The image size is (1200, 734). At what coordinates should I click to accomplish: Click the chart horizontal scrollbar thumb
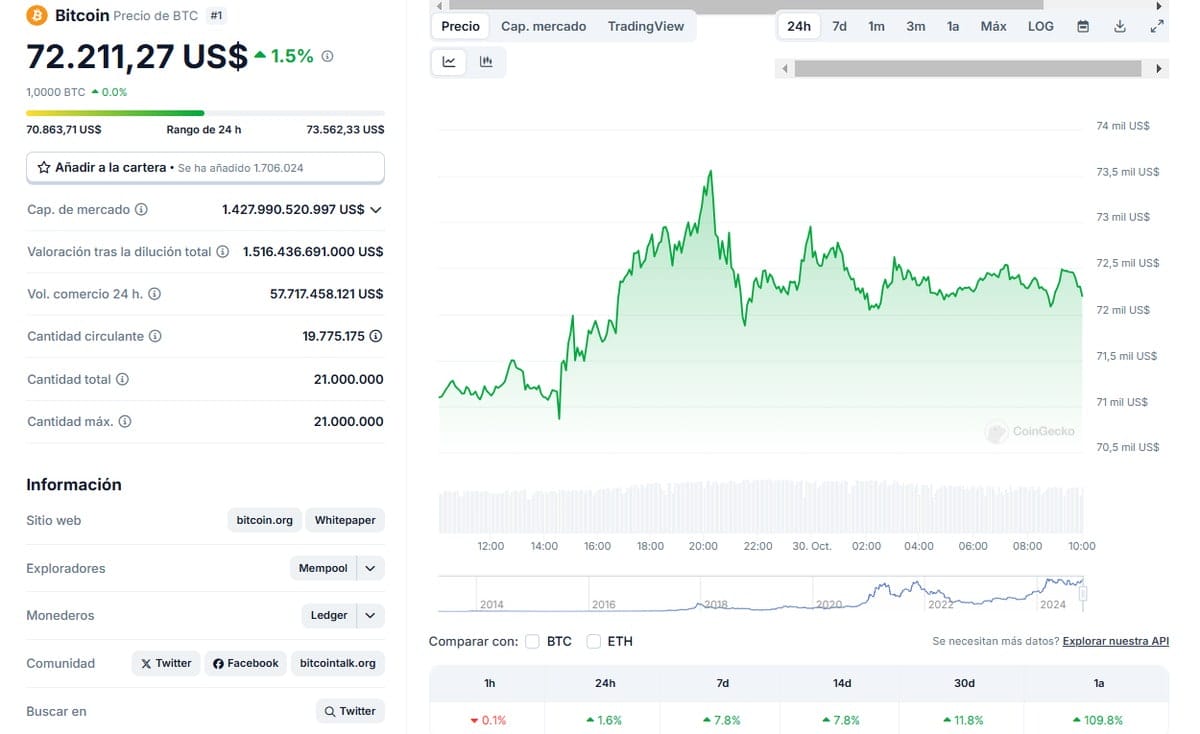point(968,69)
